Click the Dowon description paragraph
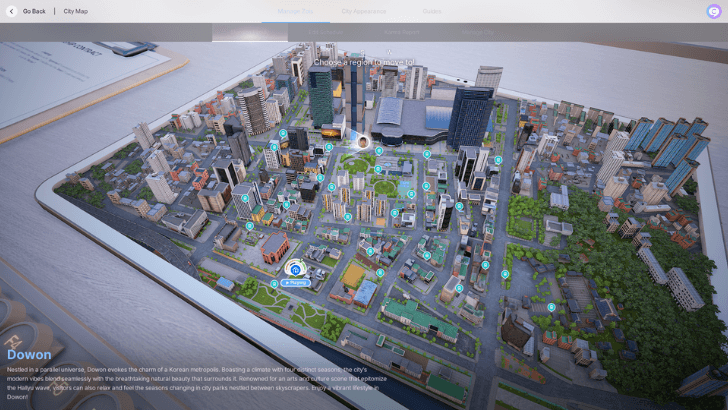 click(200, 381)
